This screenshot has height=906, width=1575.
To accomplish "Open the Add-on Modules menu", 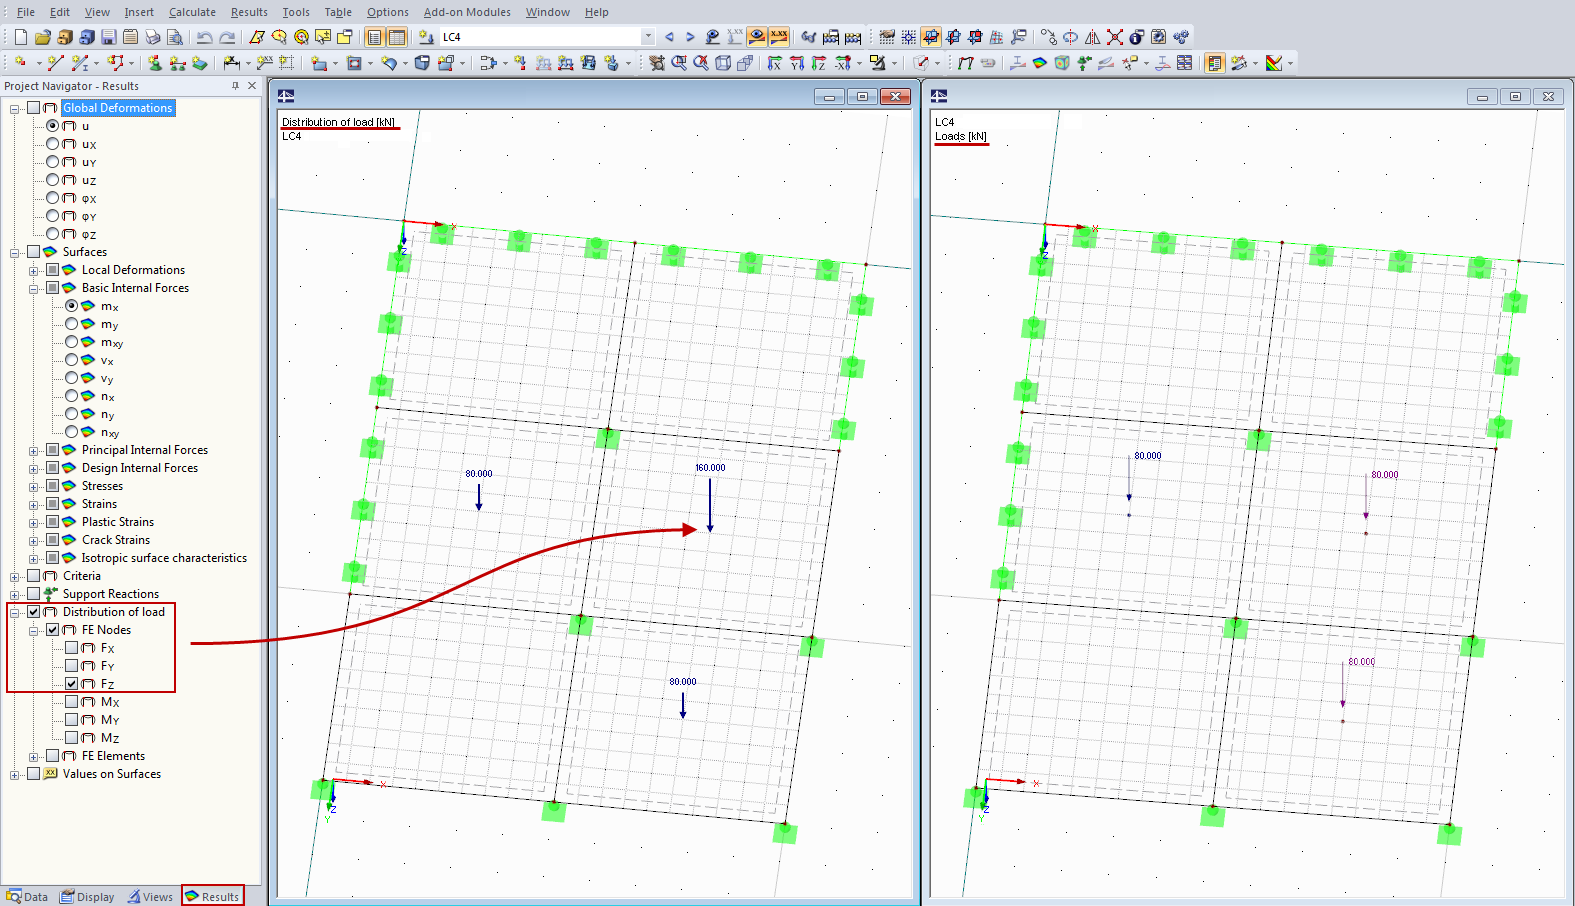I will [x=467, y=12].
